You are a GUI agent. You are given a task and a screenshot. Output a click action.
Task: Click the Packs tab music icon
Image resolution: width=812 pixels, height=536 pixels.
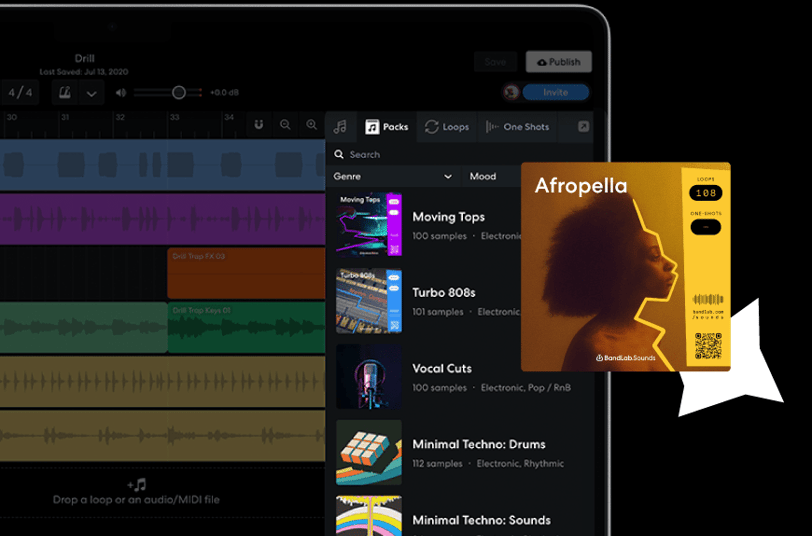[x=372, y=127]
